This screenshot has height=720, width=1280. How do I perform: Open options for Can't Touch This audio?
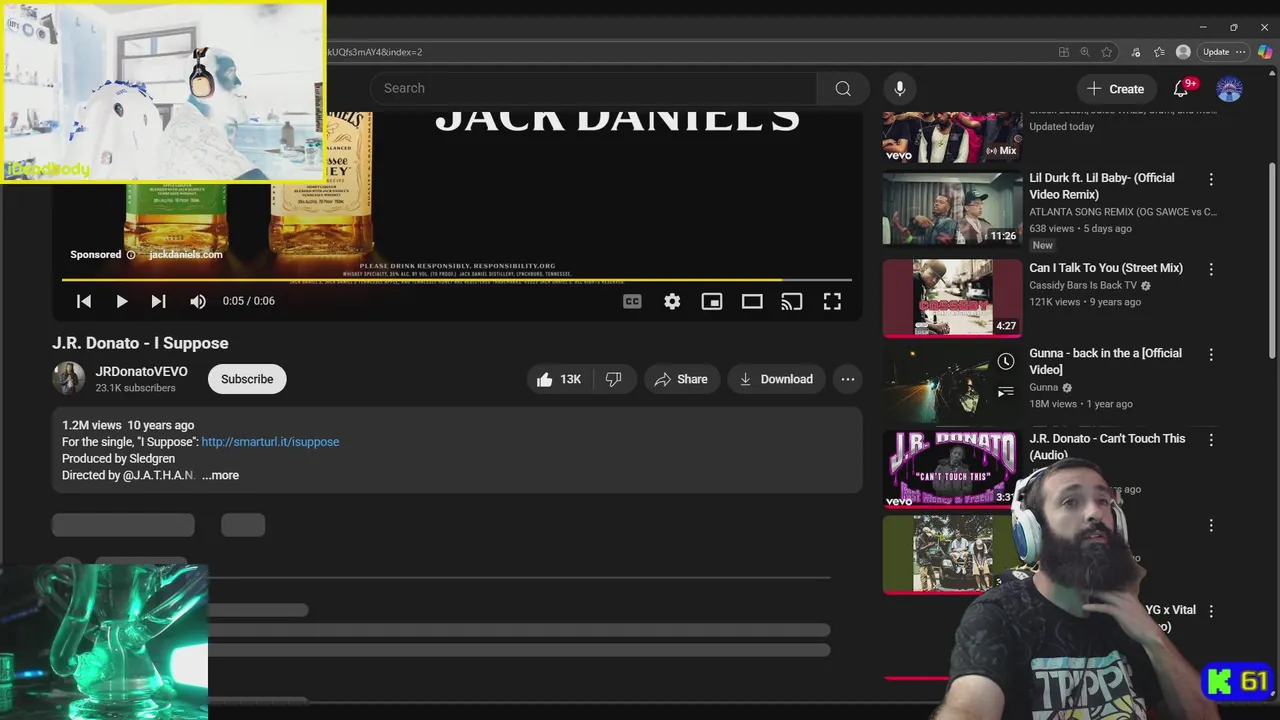tap(1211, 440)
